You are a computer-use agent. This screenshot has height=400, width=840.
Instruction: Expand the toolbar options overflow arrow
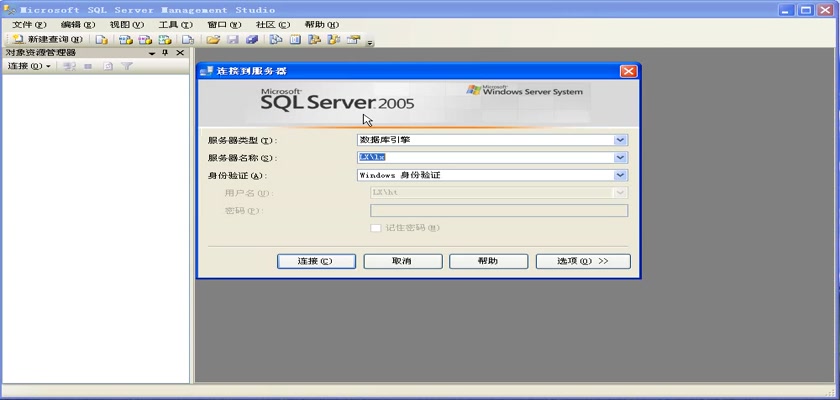coord(369,43)
